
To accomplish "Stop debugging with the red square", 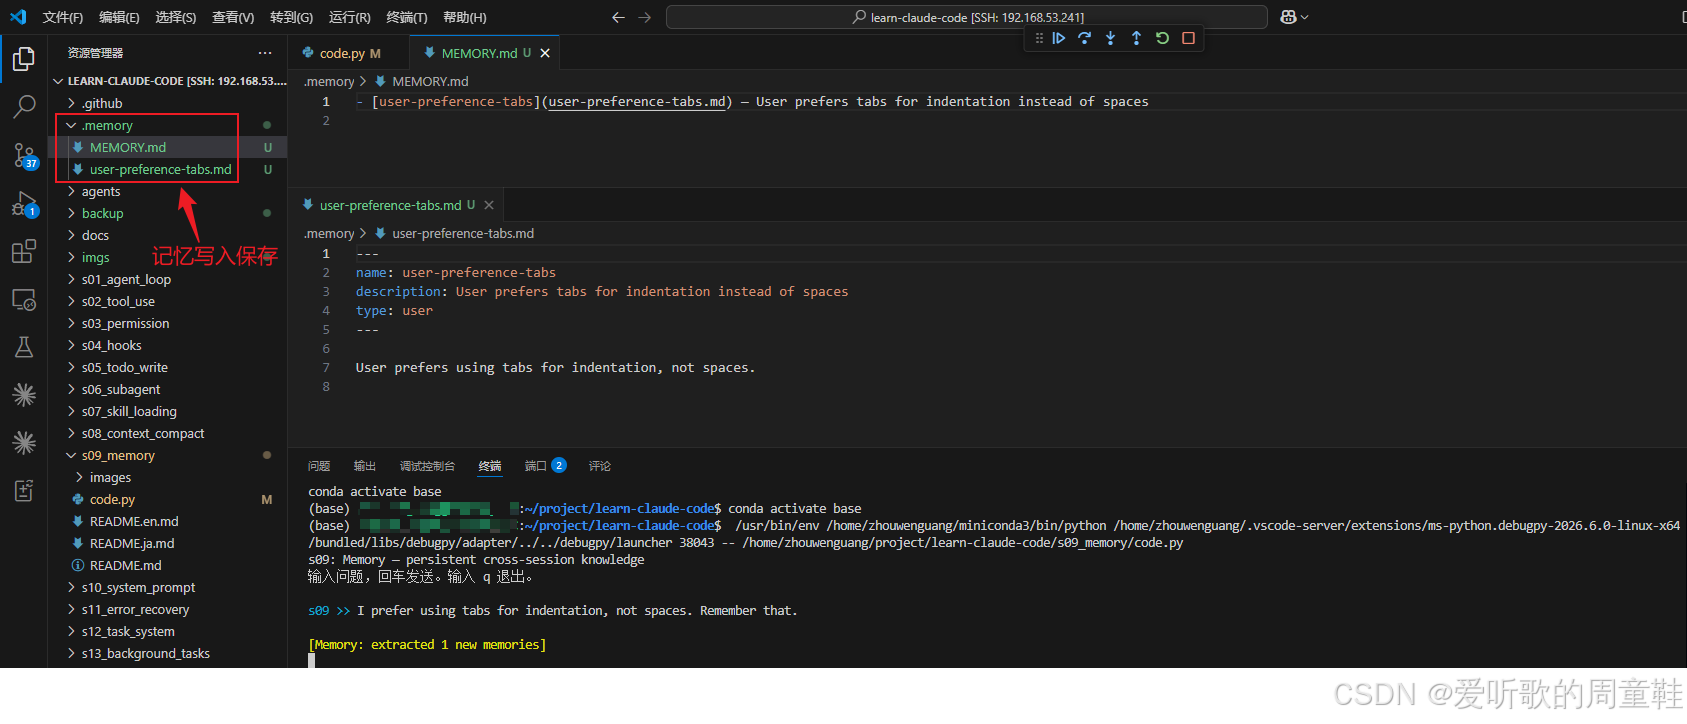I will point(1188,38).
